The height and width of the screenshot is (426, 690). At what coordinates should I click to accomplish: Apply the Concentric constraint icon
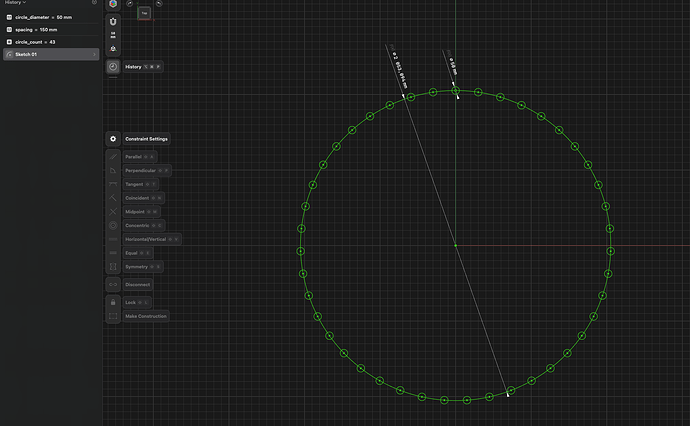point(113,225)
